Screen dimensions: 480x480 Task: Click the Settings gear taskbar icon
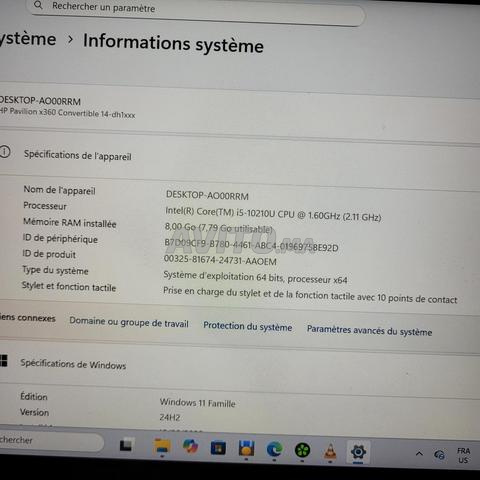(358, 452)
